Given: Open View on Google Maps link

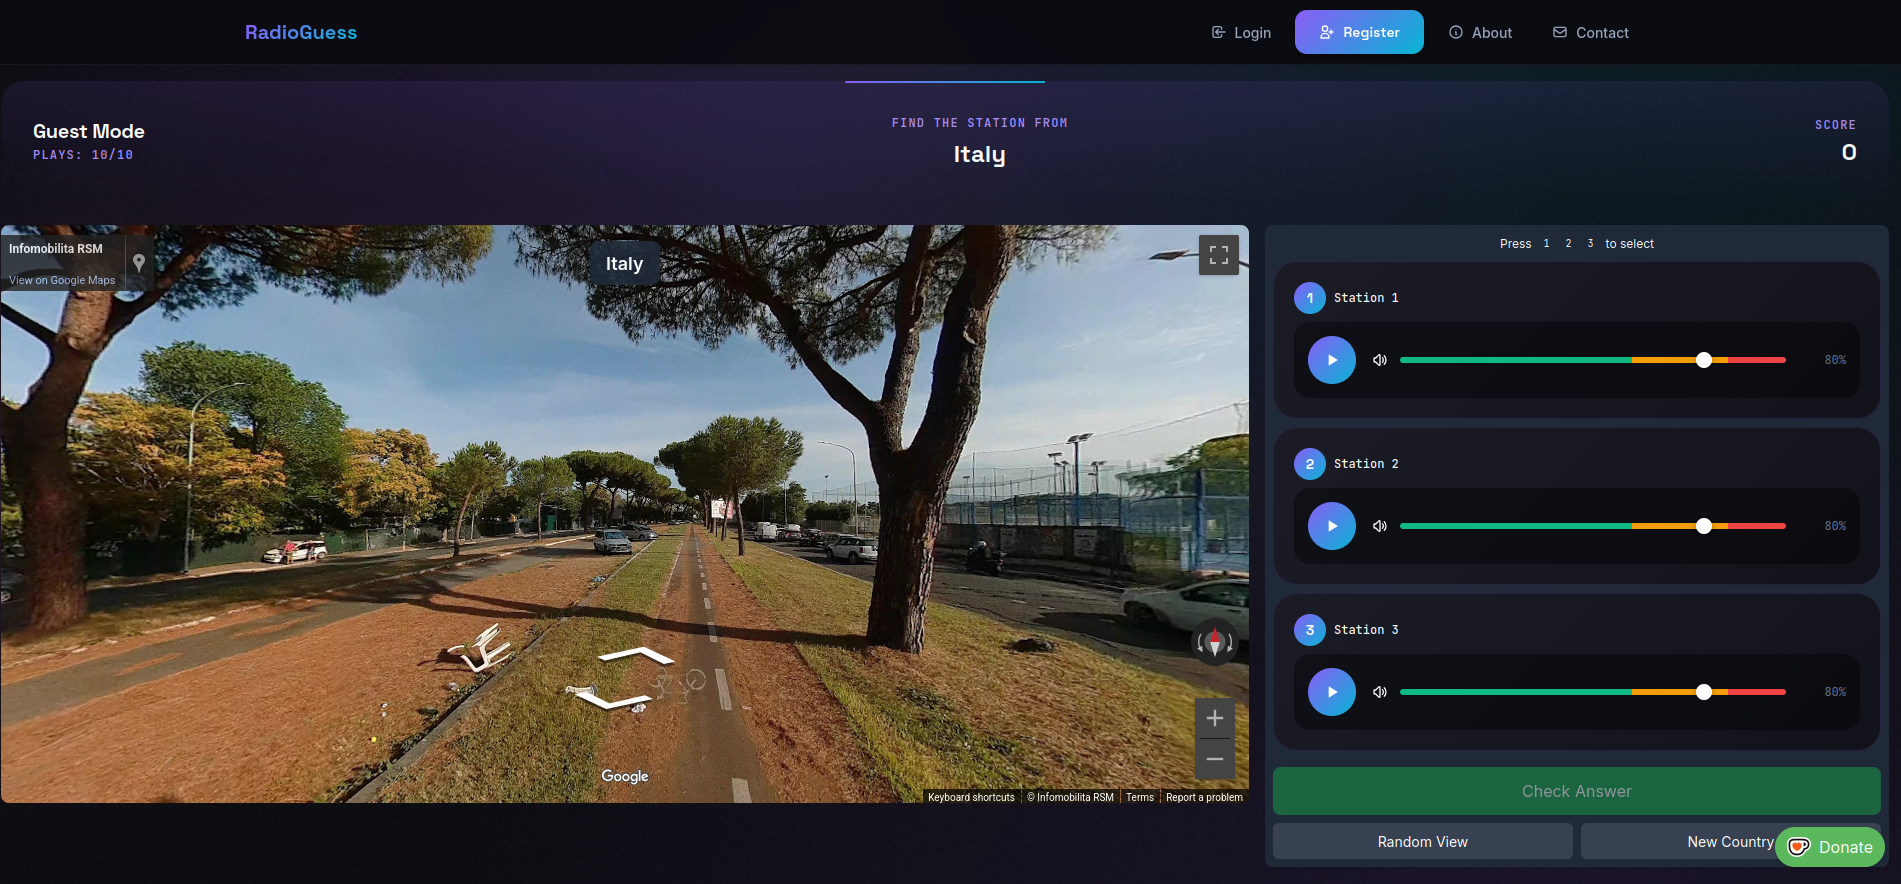Looking at the screenshot, I should (x=62, y=281).
